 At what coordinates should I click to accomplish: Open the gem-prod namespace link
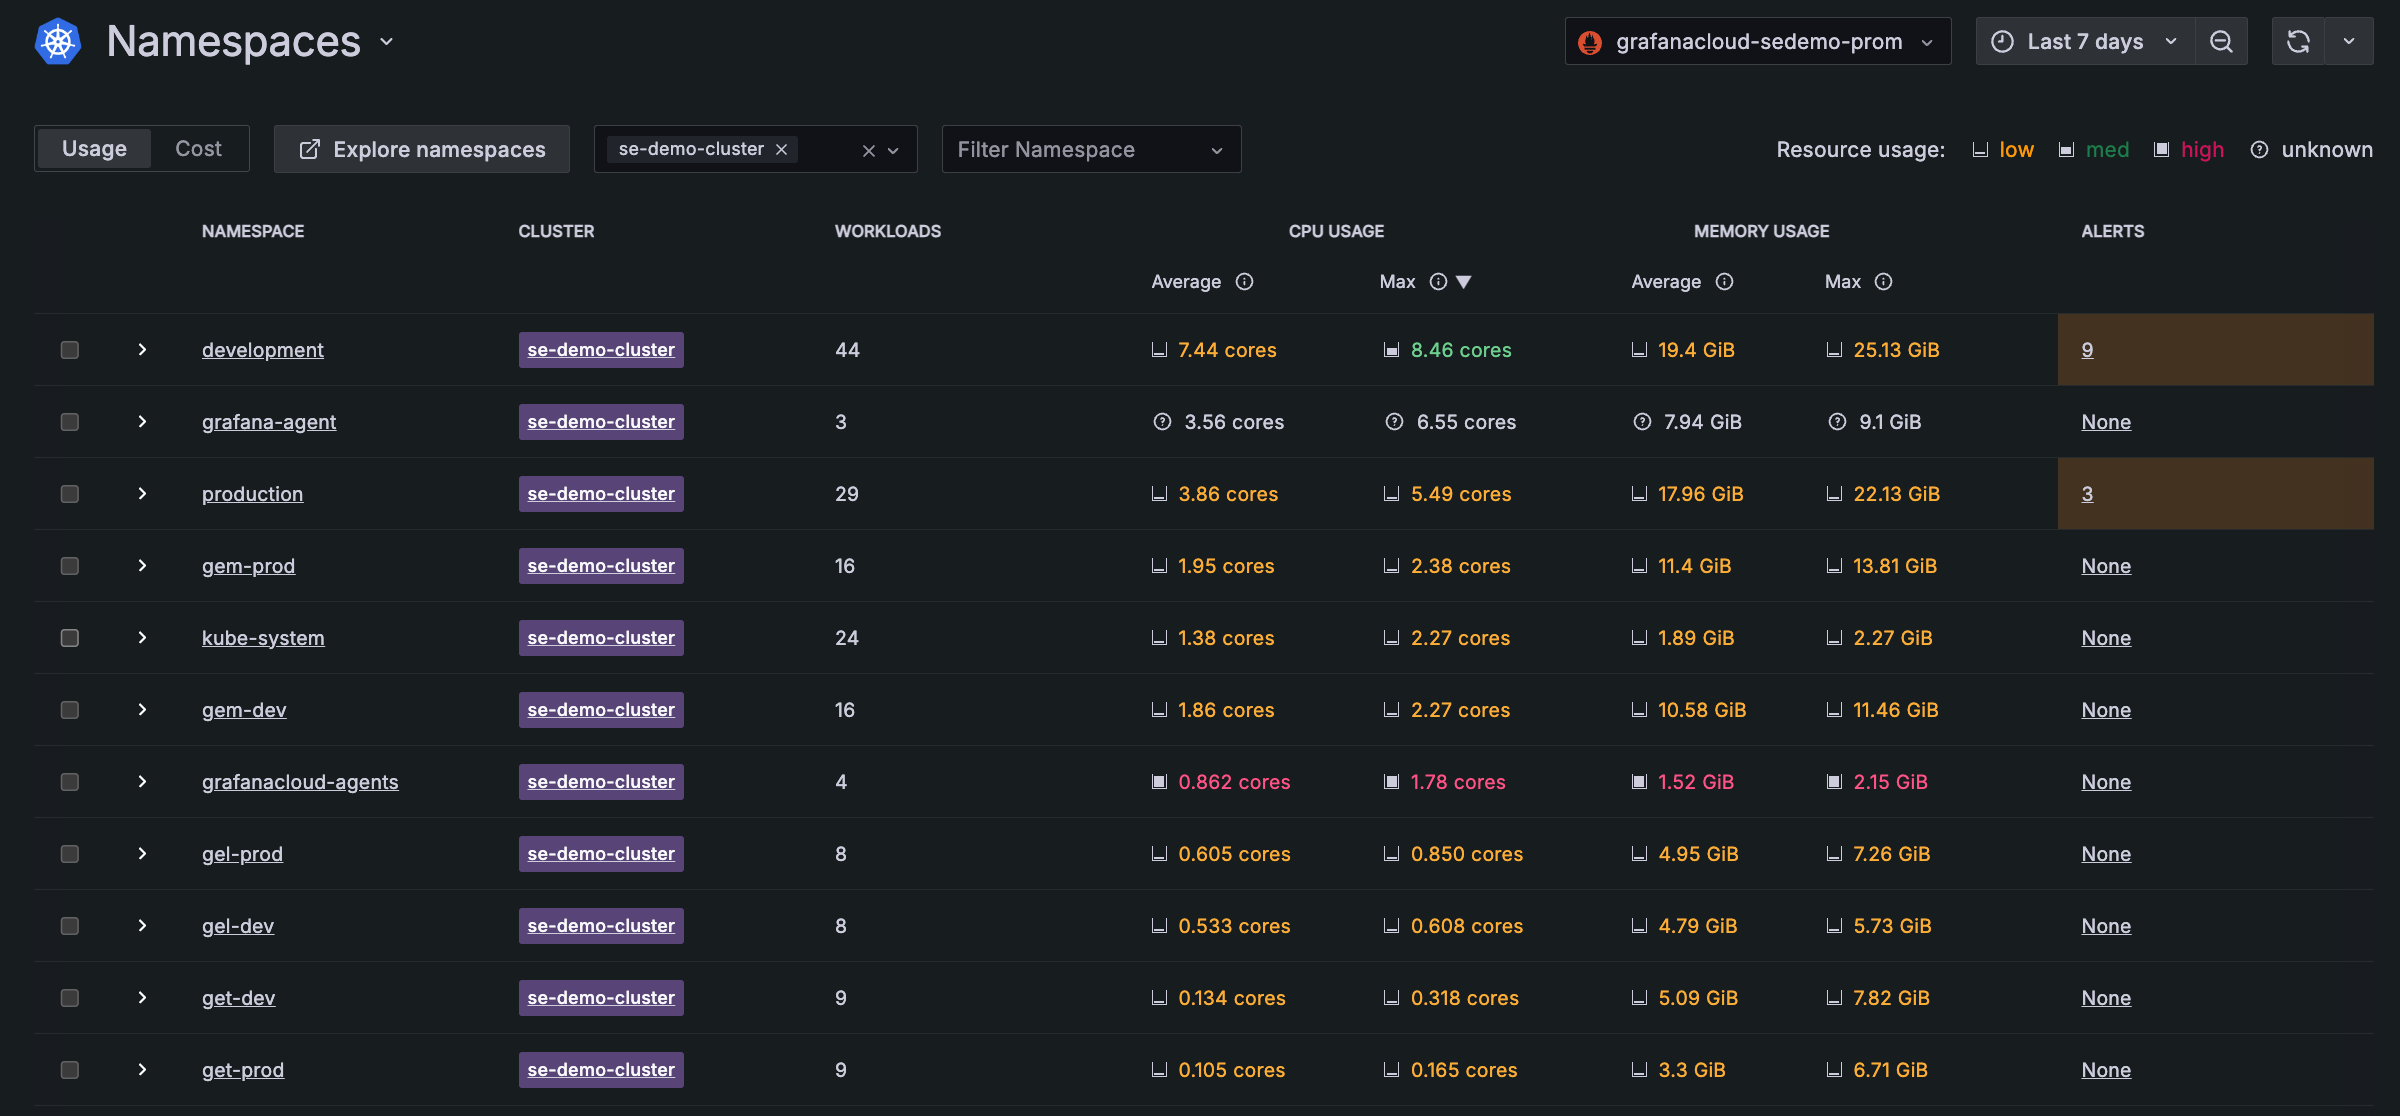248,566
